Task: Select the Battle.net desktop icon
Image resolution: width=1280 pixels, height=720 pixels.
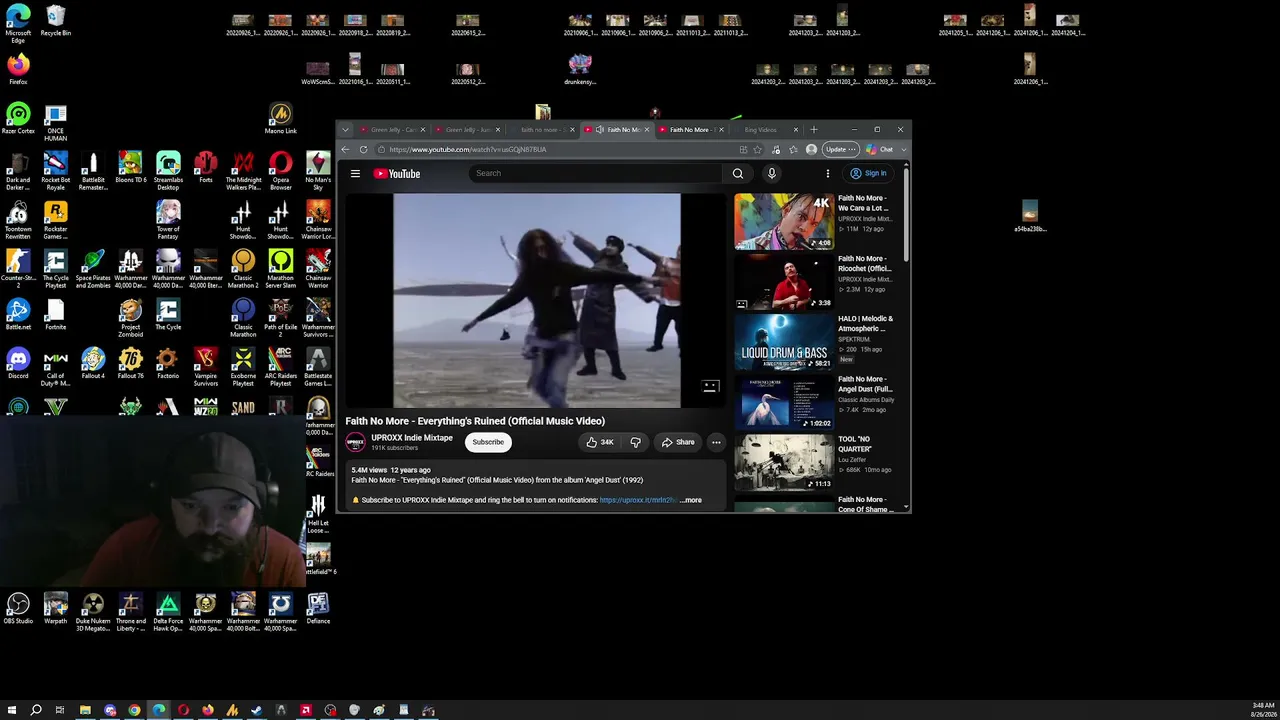Action: (18, 315)
